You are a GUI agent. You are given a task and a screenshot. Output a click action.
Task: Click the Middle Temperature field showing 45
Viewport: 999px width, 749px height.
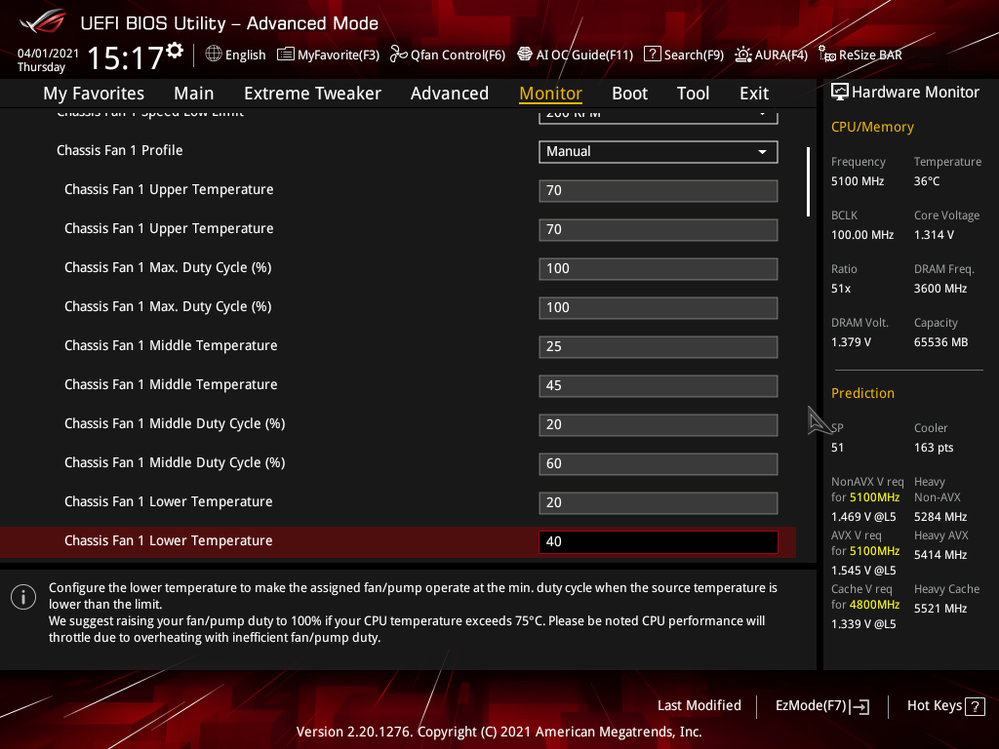pyautogui.click(x=658, y=385)
